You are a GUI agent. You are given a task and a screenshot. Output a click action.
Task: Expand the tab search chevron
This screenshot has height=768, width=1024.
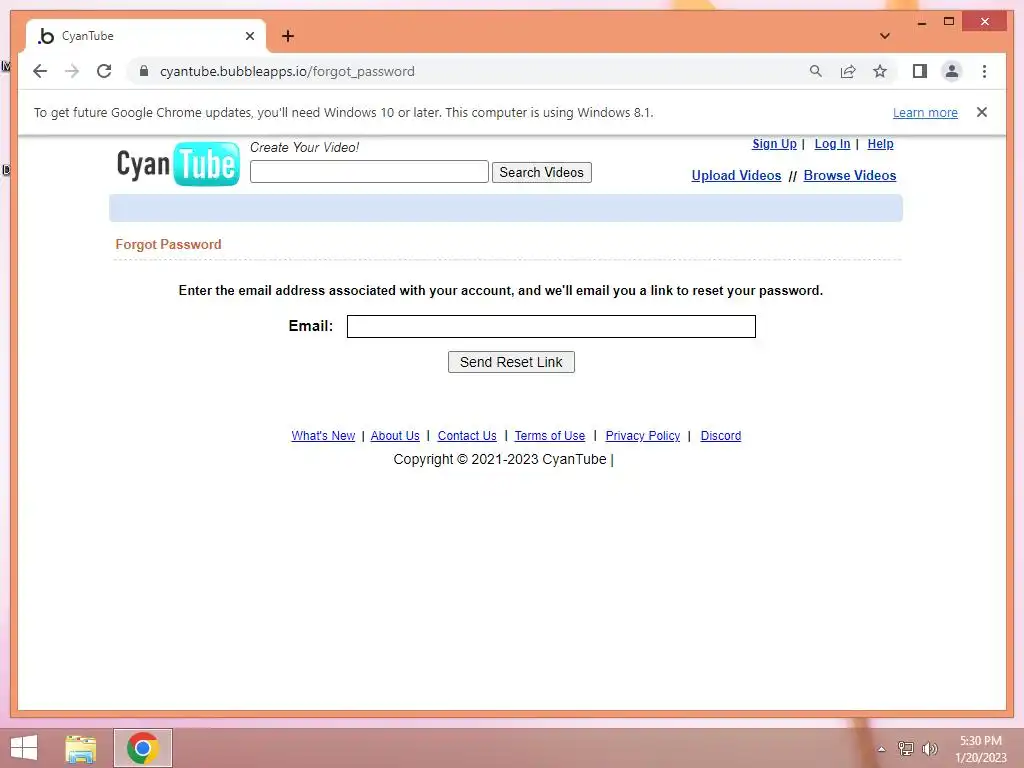coord(885,36)
